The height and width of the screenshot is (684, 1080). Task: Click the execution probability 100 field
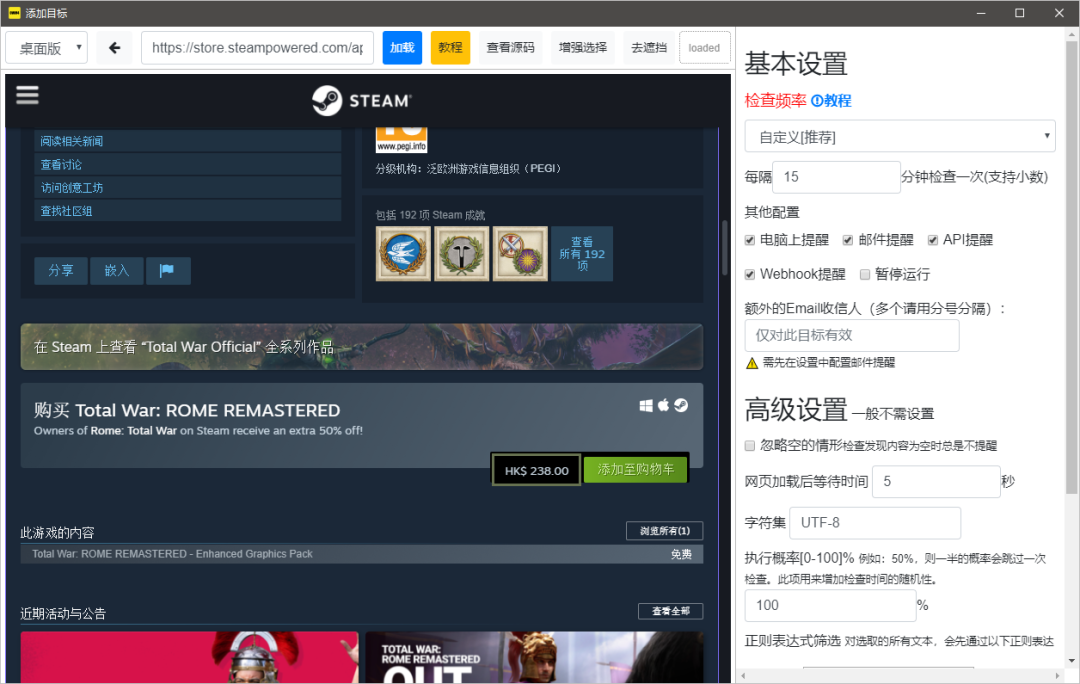[830, 605]
